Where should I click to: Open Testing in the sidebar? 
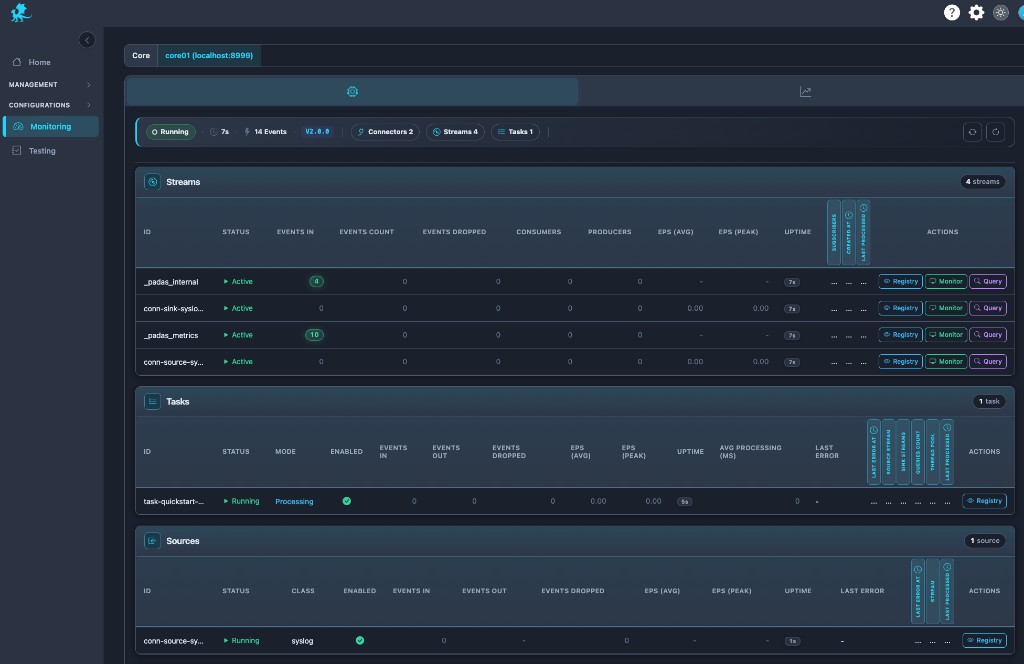[42, 151]
